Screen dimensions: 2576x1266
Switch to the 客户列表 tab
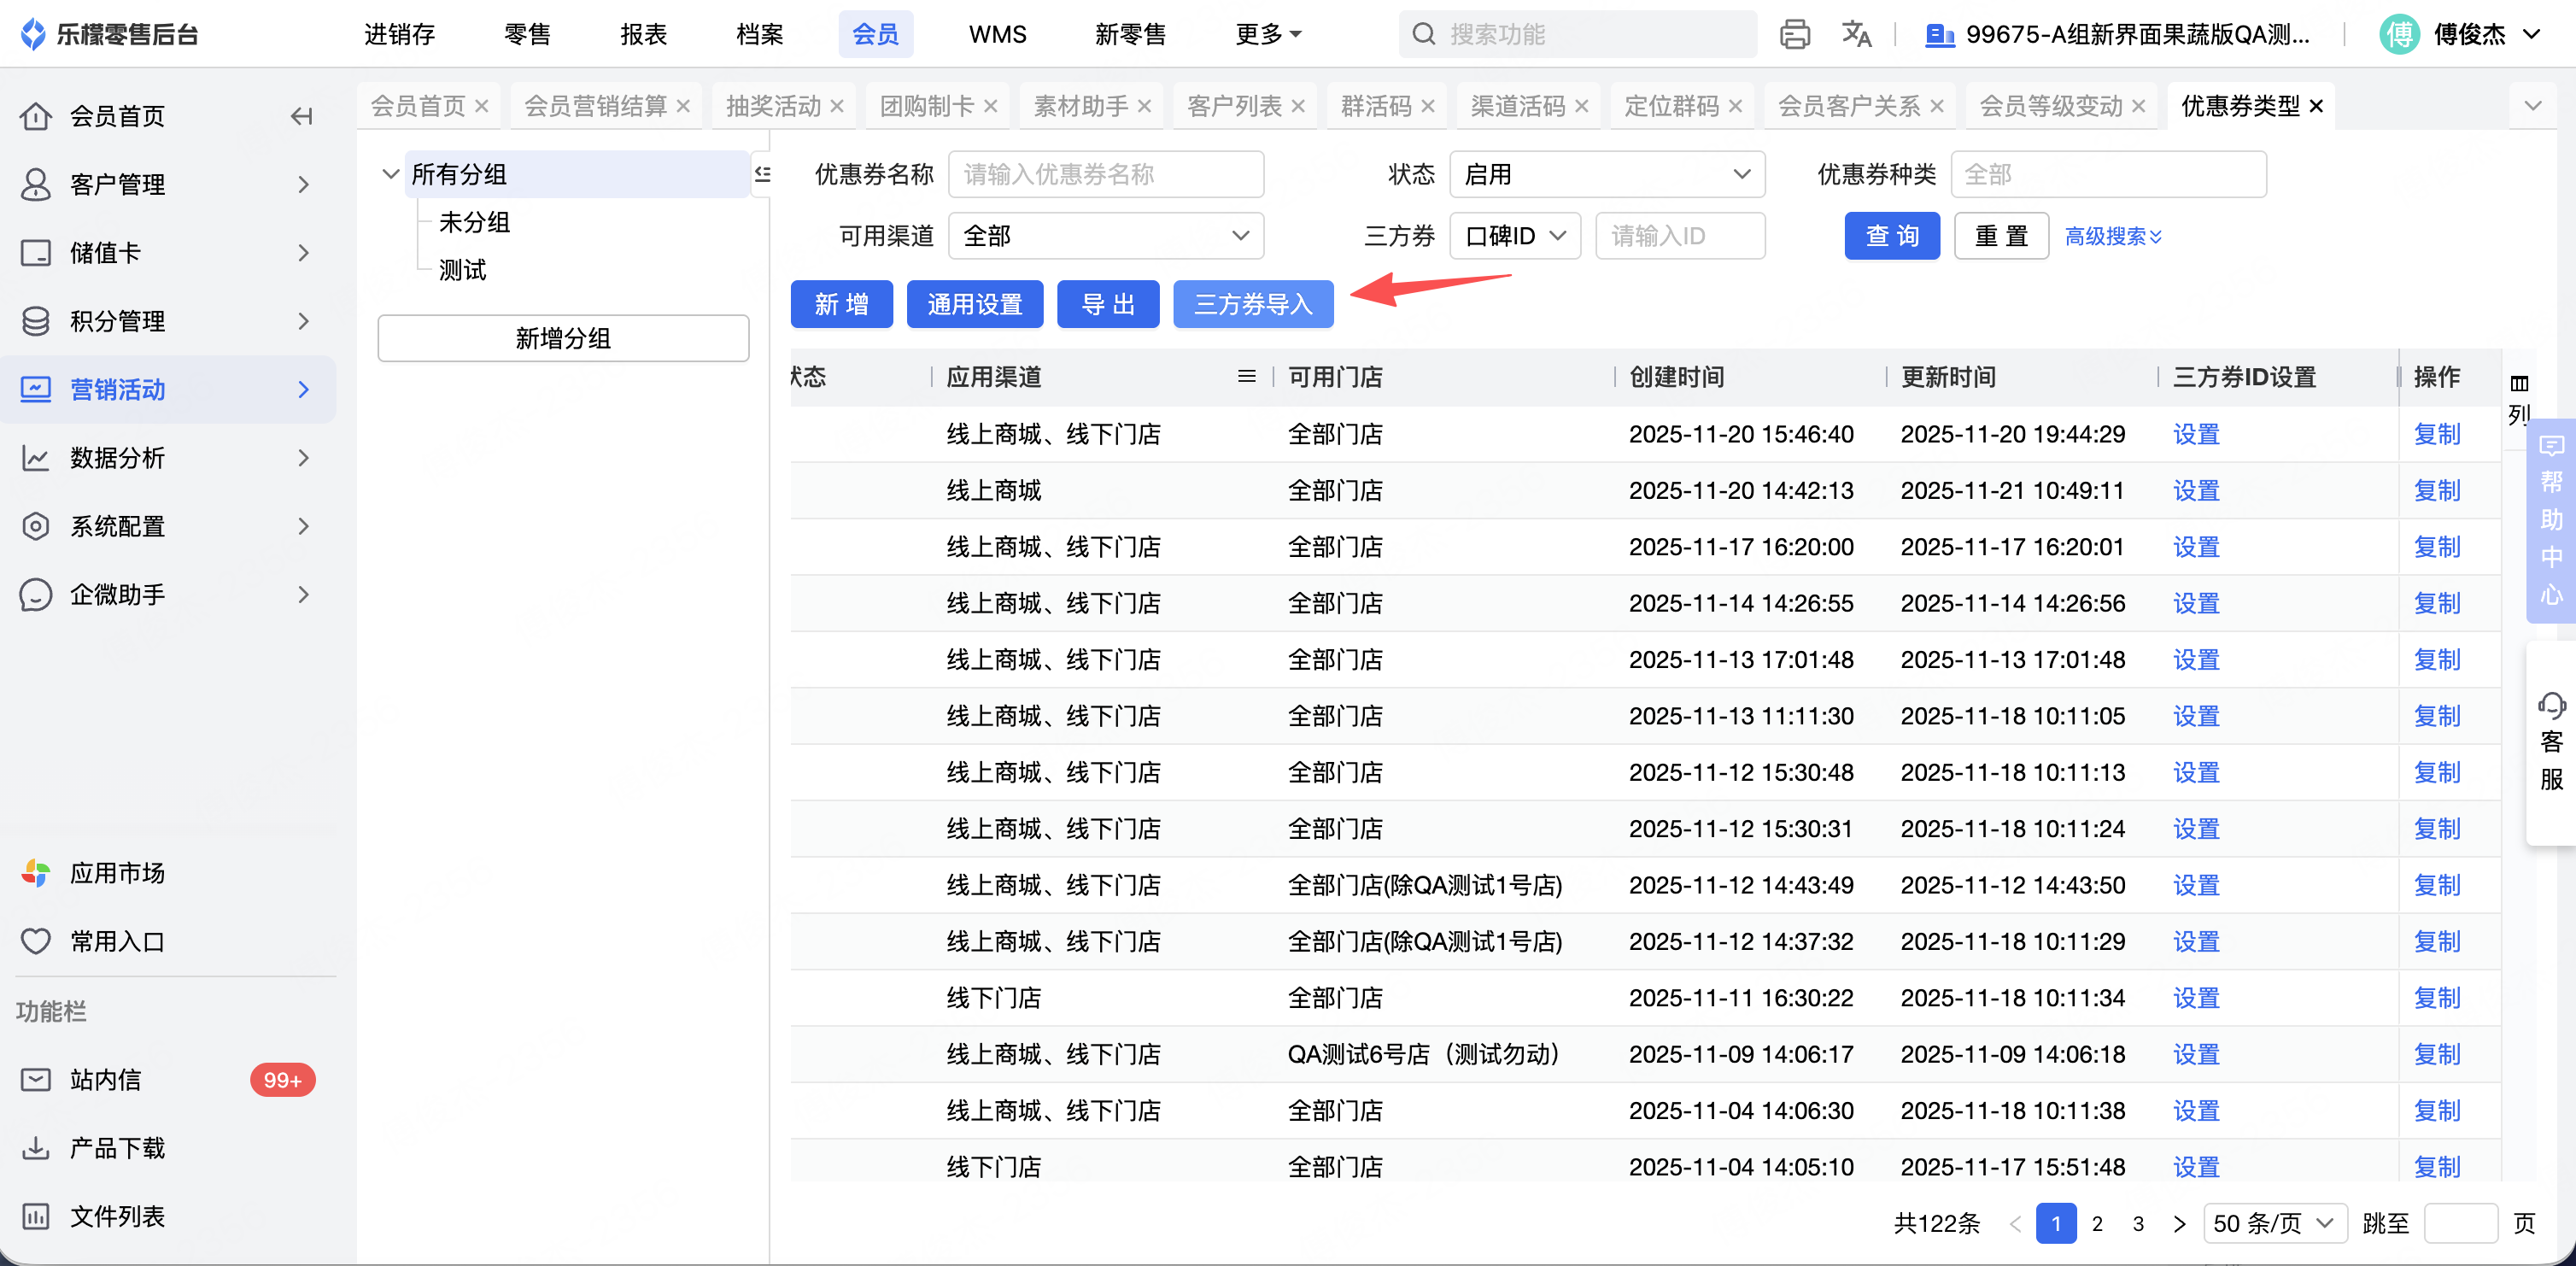(x=1234, y=106)
